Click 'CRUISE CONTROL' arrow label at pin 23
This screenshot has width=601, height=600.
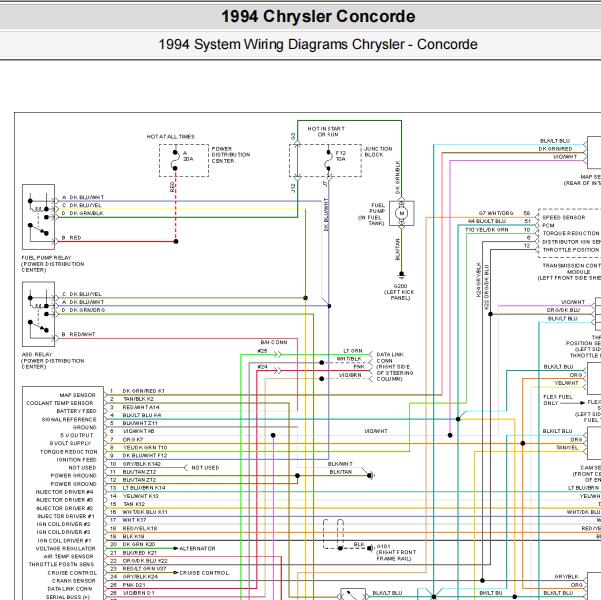204,573
